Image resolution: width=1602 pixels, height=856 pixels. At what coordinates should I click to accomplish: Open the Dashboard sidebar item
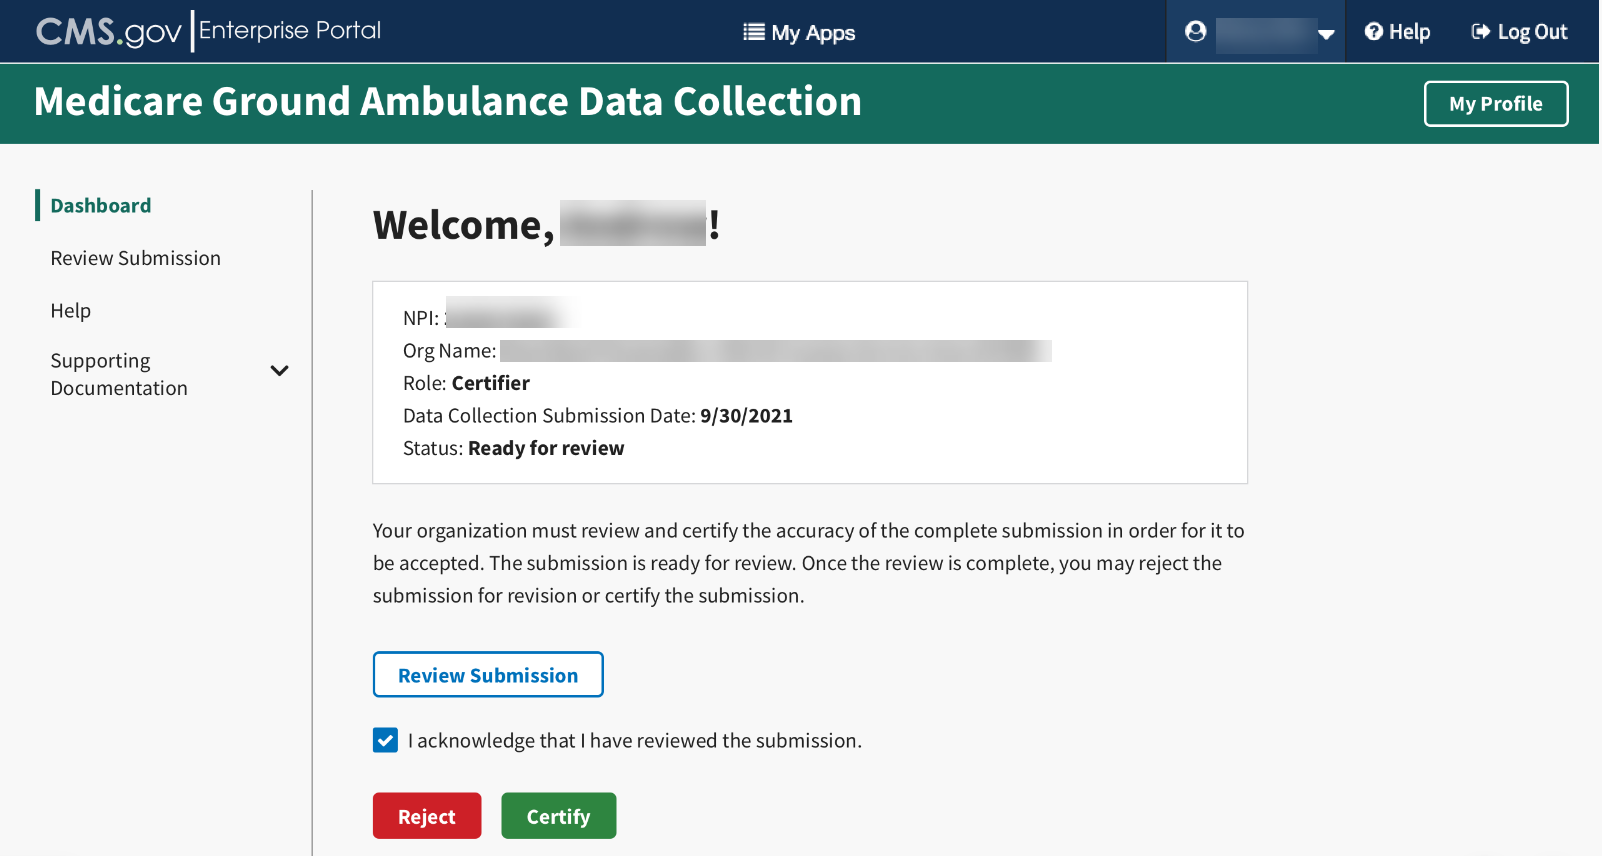101,206
